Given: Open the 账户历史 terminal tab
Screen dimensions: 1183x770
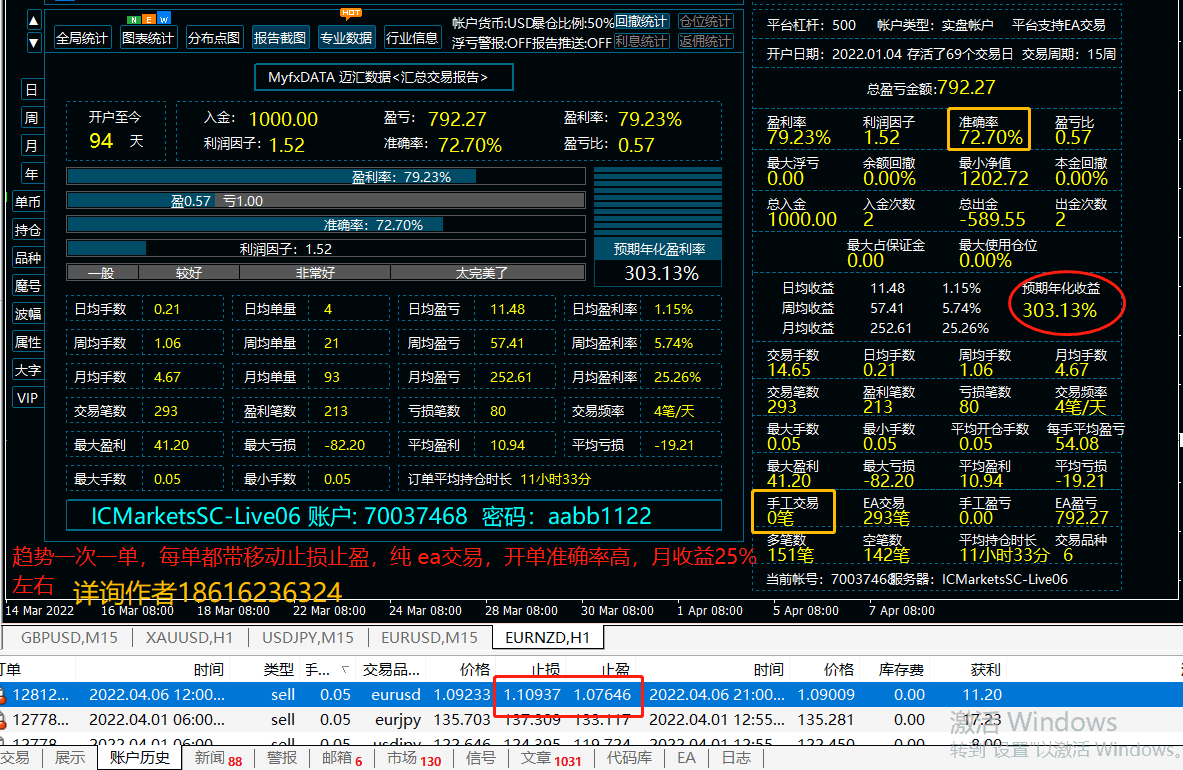Looking at the screenshot, I should pyautogui.click(x=140, y=757).
